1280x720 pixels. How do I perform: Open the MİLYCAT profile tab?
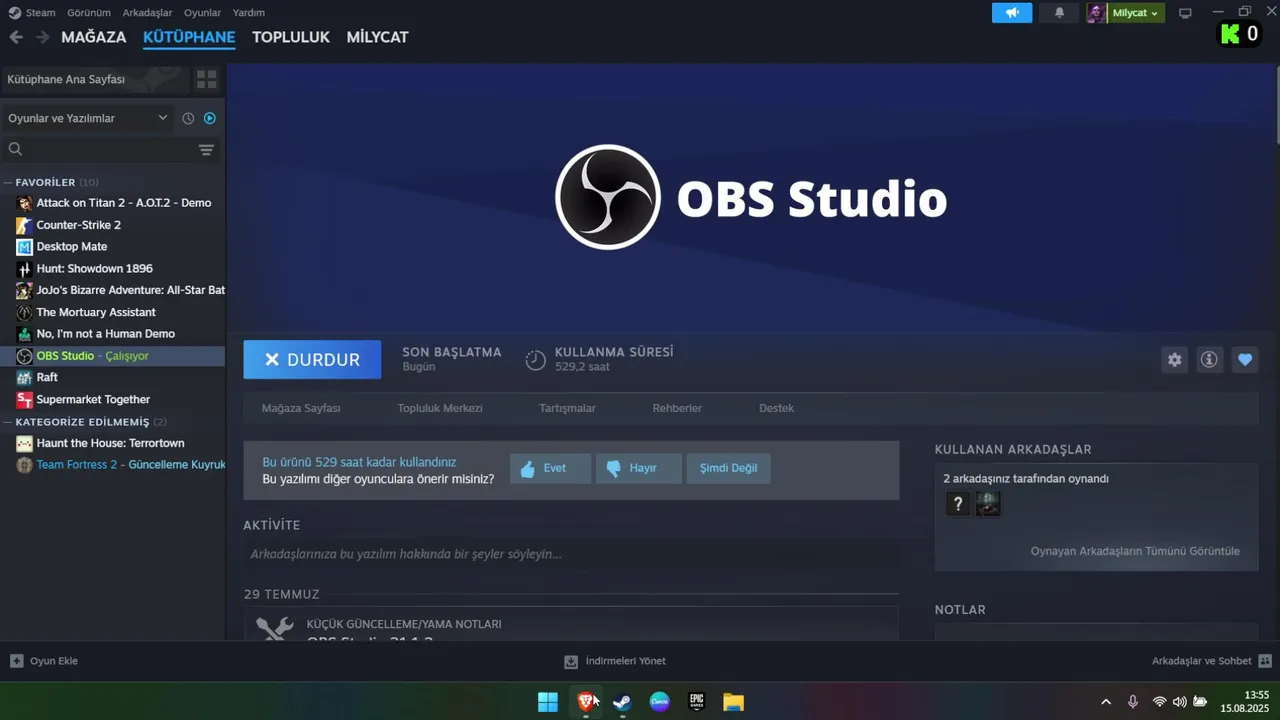click(x=377, y=37)
